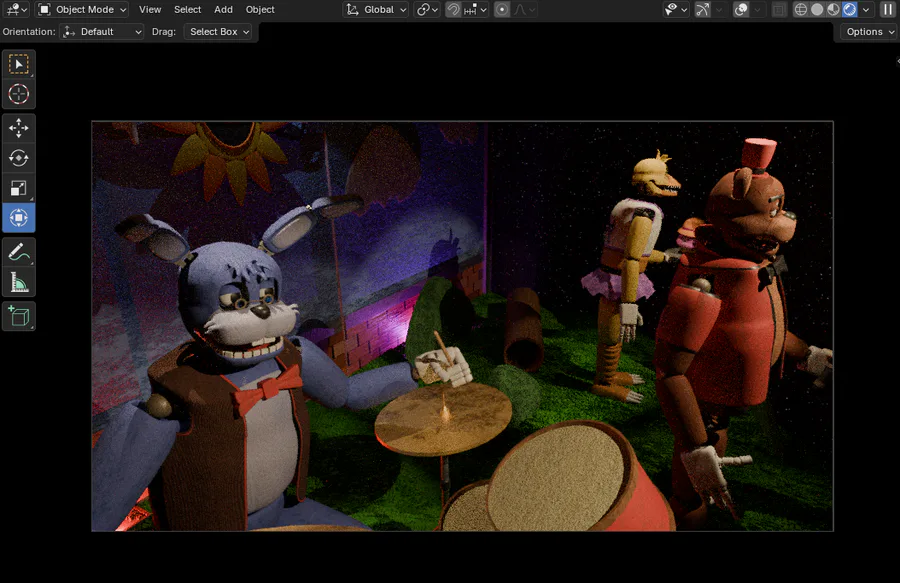Select the Measure ruler tool
The width and height of the screenshot is (900, 583).
coord(18,282)
